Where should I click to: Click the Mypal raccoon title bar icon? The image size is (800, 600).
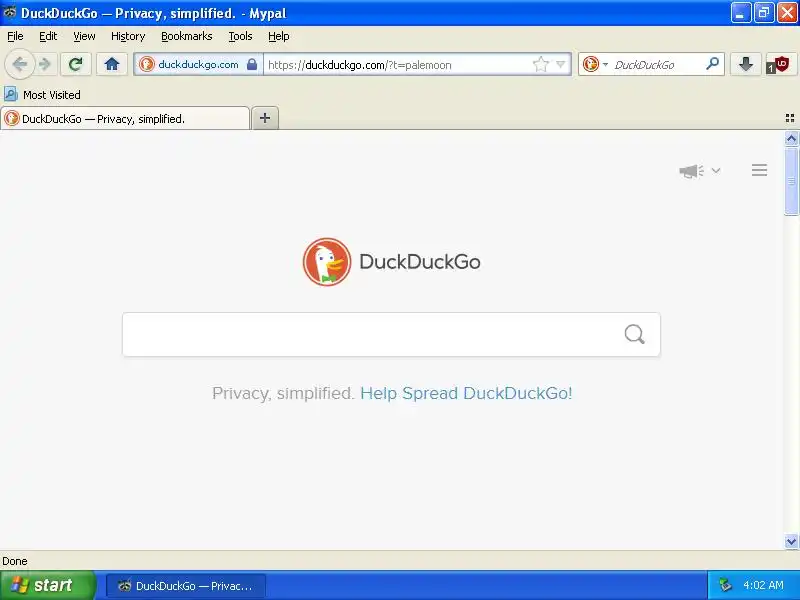point(9,13)
